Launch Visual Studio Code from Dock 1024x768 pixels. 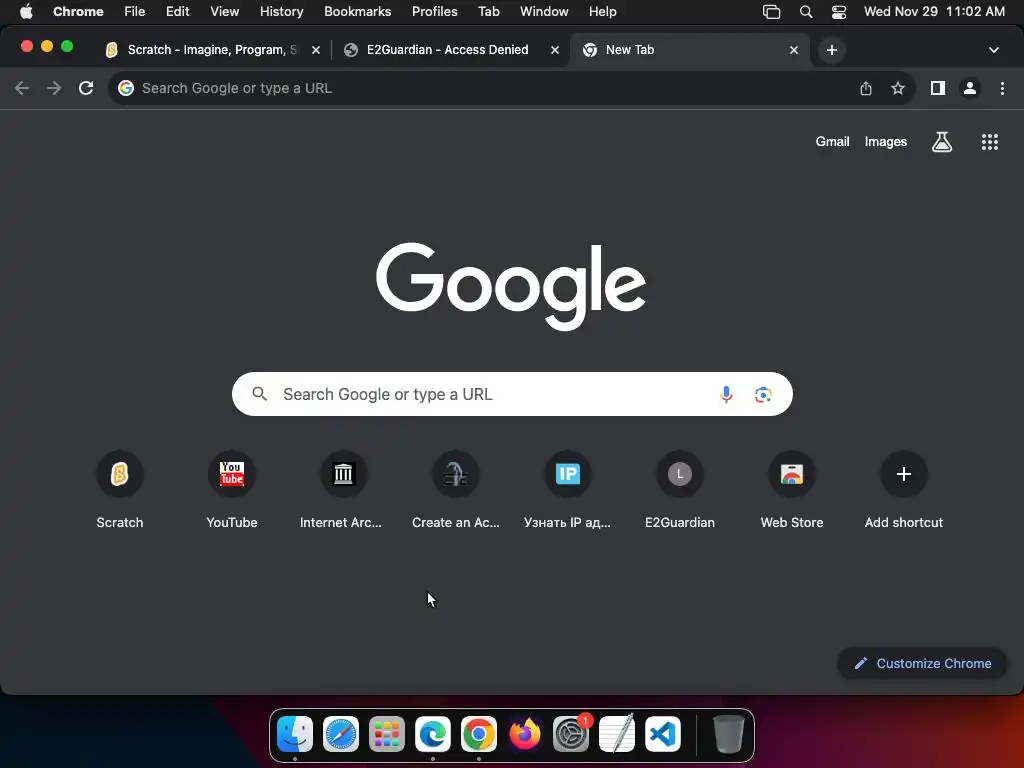pyautogui.click(x=663, y=734)
